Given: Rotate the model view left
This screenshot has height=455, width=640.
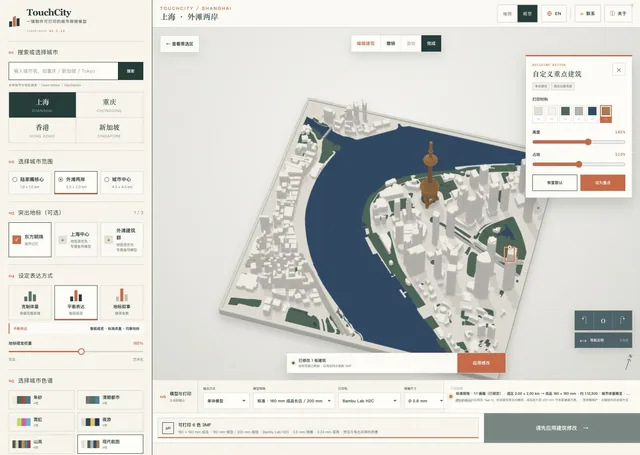Looking at the screenshot, I should pos(584,320).
